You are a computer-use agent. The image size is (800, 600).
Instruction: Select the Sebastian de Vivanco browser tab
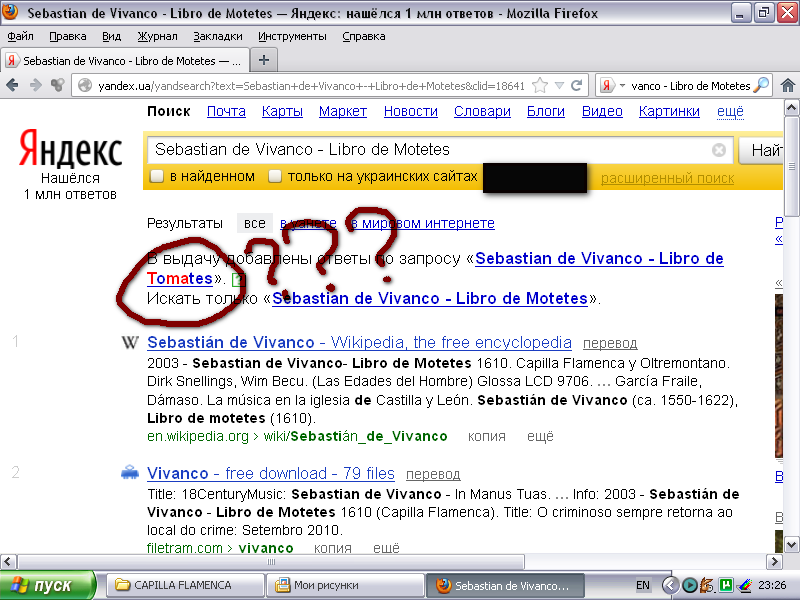click(125, 61)
